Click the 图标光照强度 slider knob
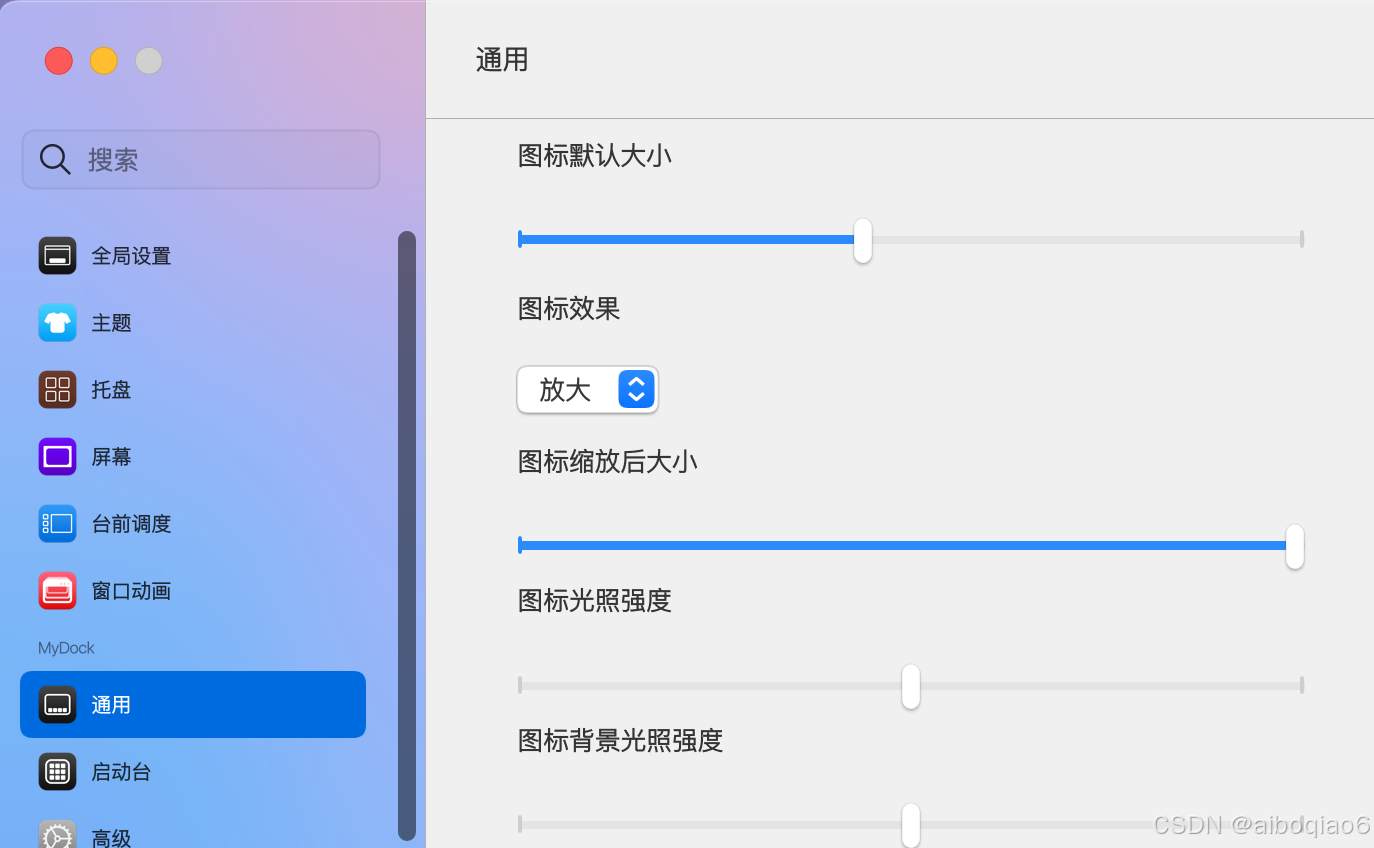Image resolution: width=1374 pixels, height=848 pixels. pos(911,686)
